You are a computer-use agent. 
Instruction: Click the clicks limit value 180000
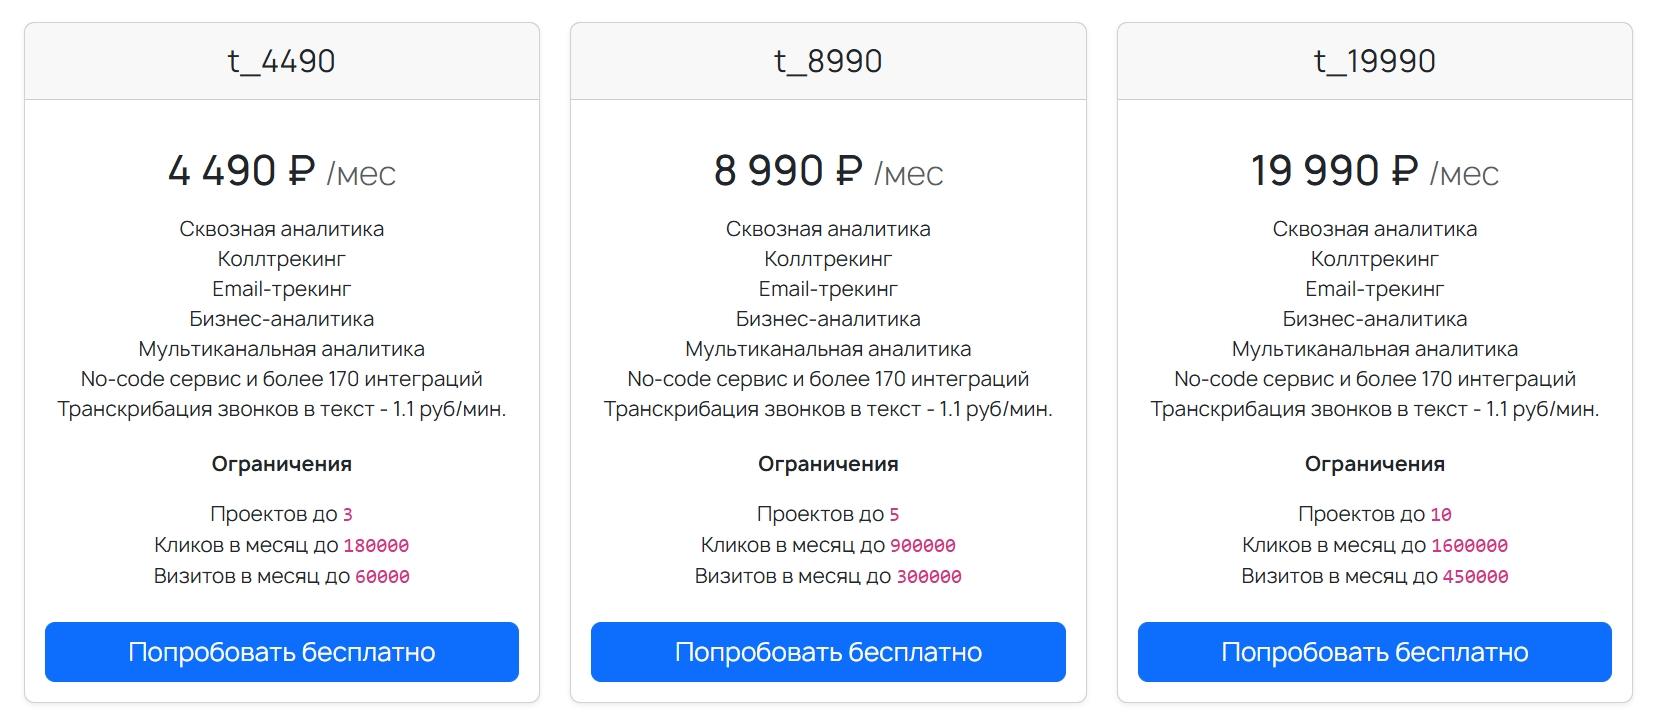[376, 546]
